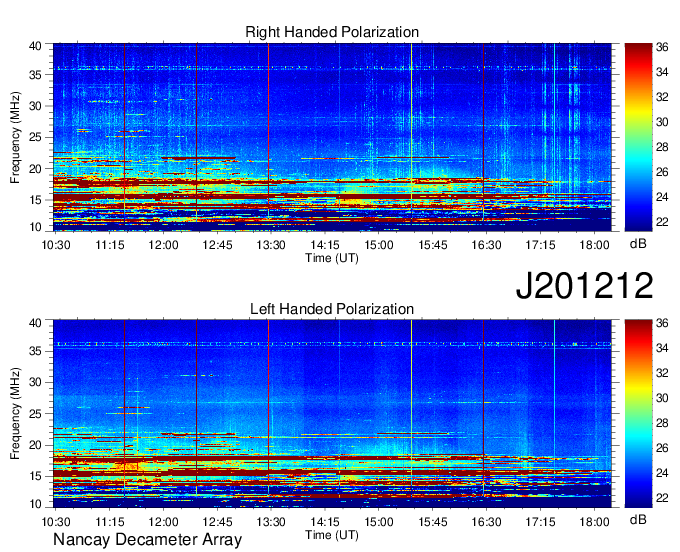Click the J201212 label
The image size is (680, 552).
click(x=584, y=286)
